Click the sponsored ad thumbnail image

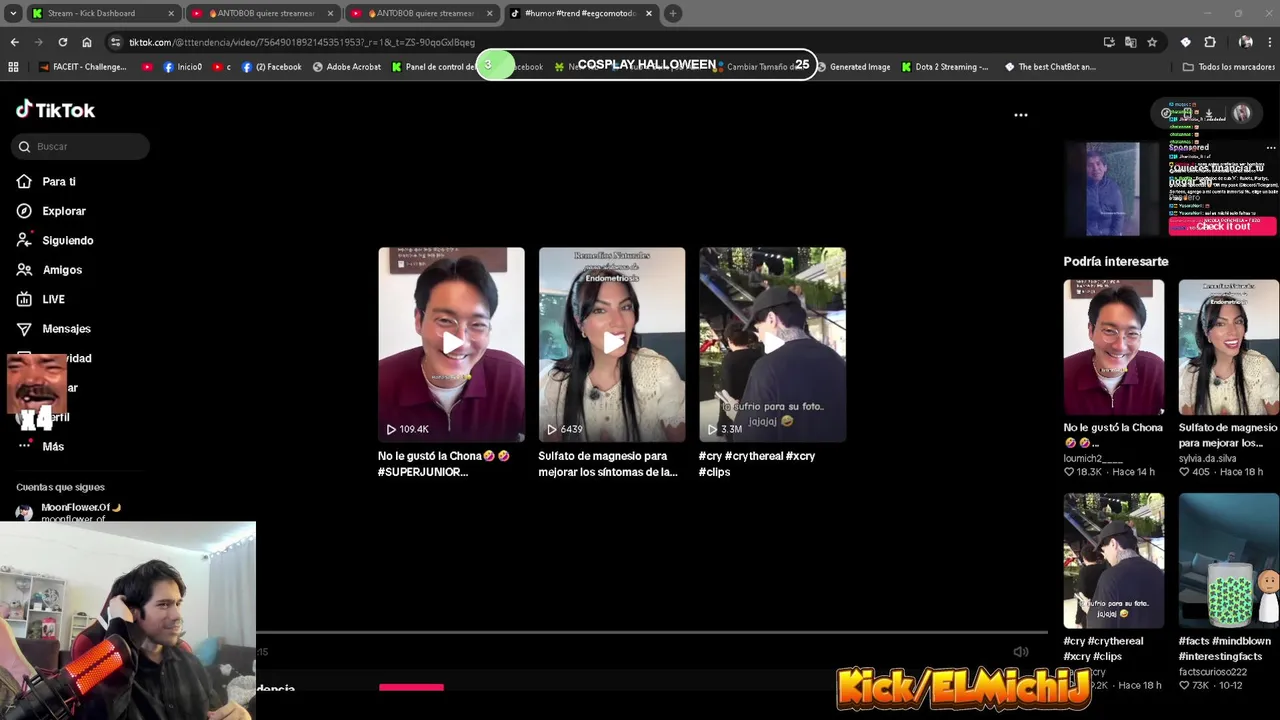click(x=1113, y=189)
